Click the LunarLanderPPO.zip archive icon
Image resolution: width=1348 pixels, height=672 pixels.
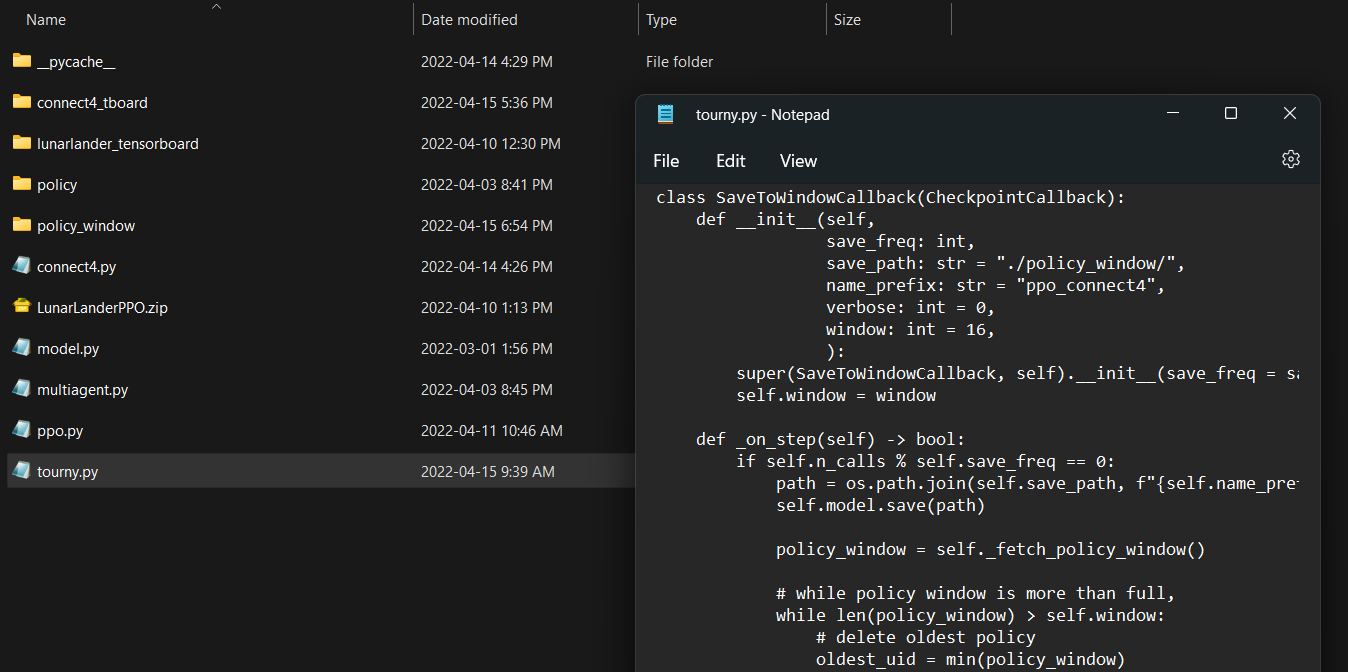pos(22,307)
